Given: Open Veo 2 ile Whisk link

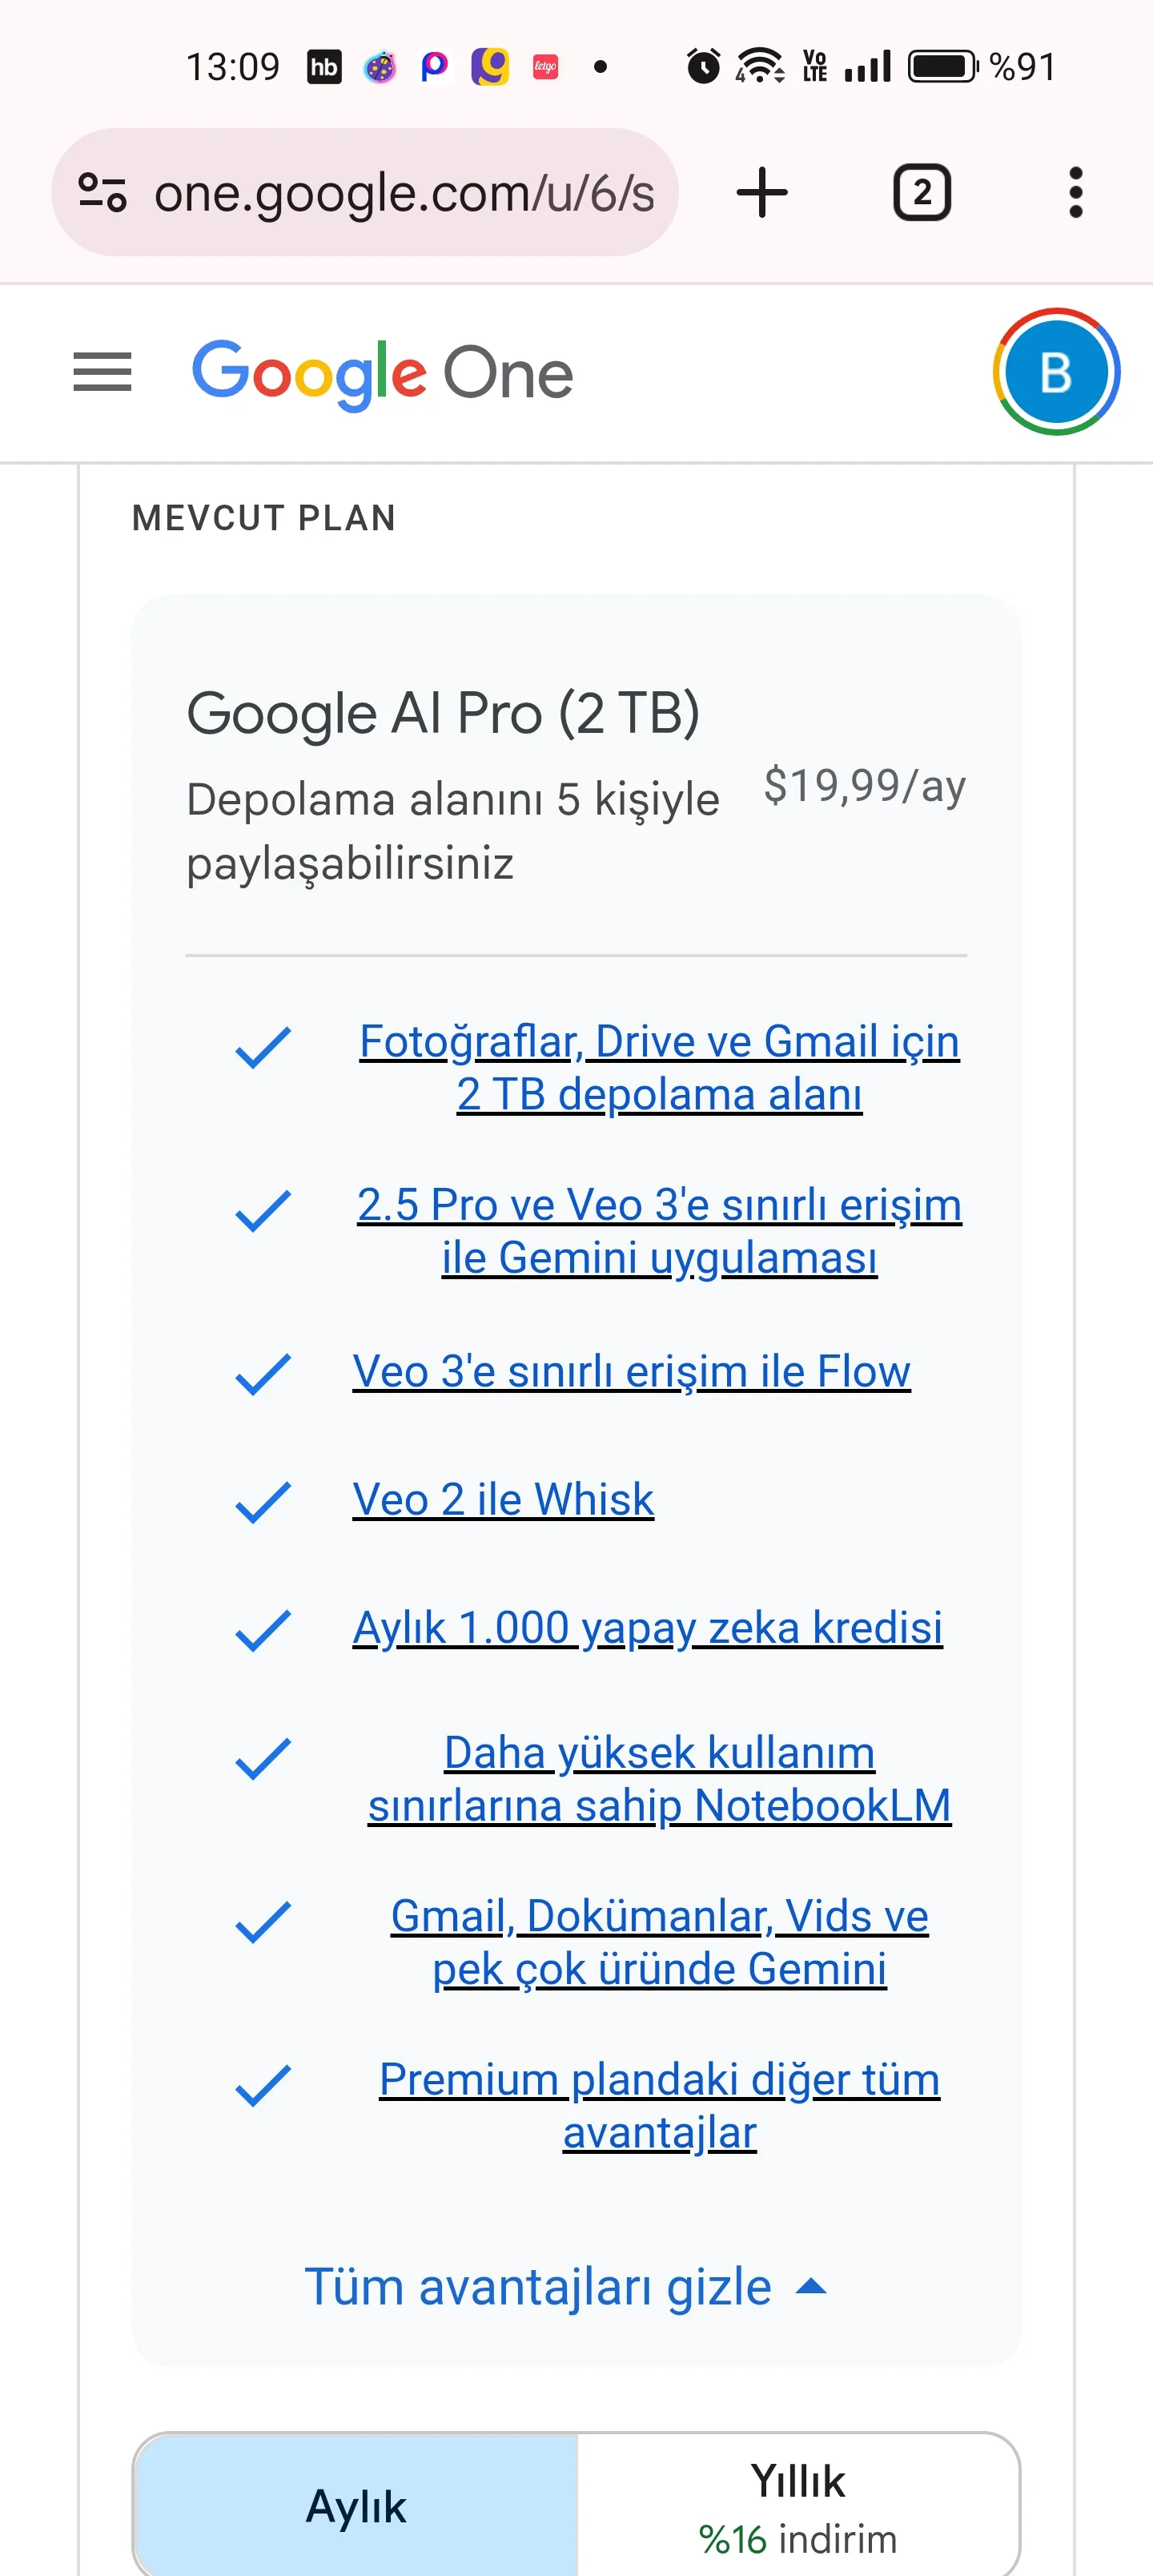Looking at the screenshot, I should tap(503, 1499).
